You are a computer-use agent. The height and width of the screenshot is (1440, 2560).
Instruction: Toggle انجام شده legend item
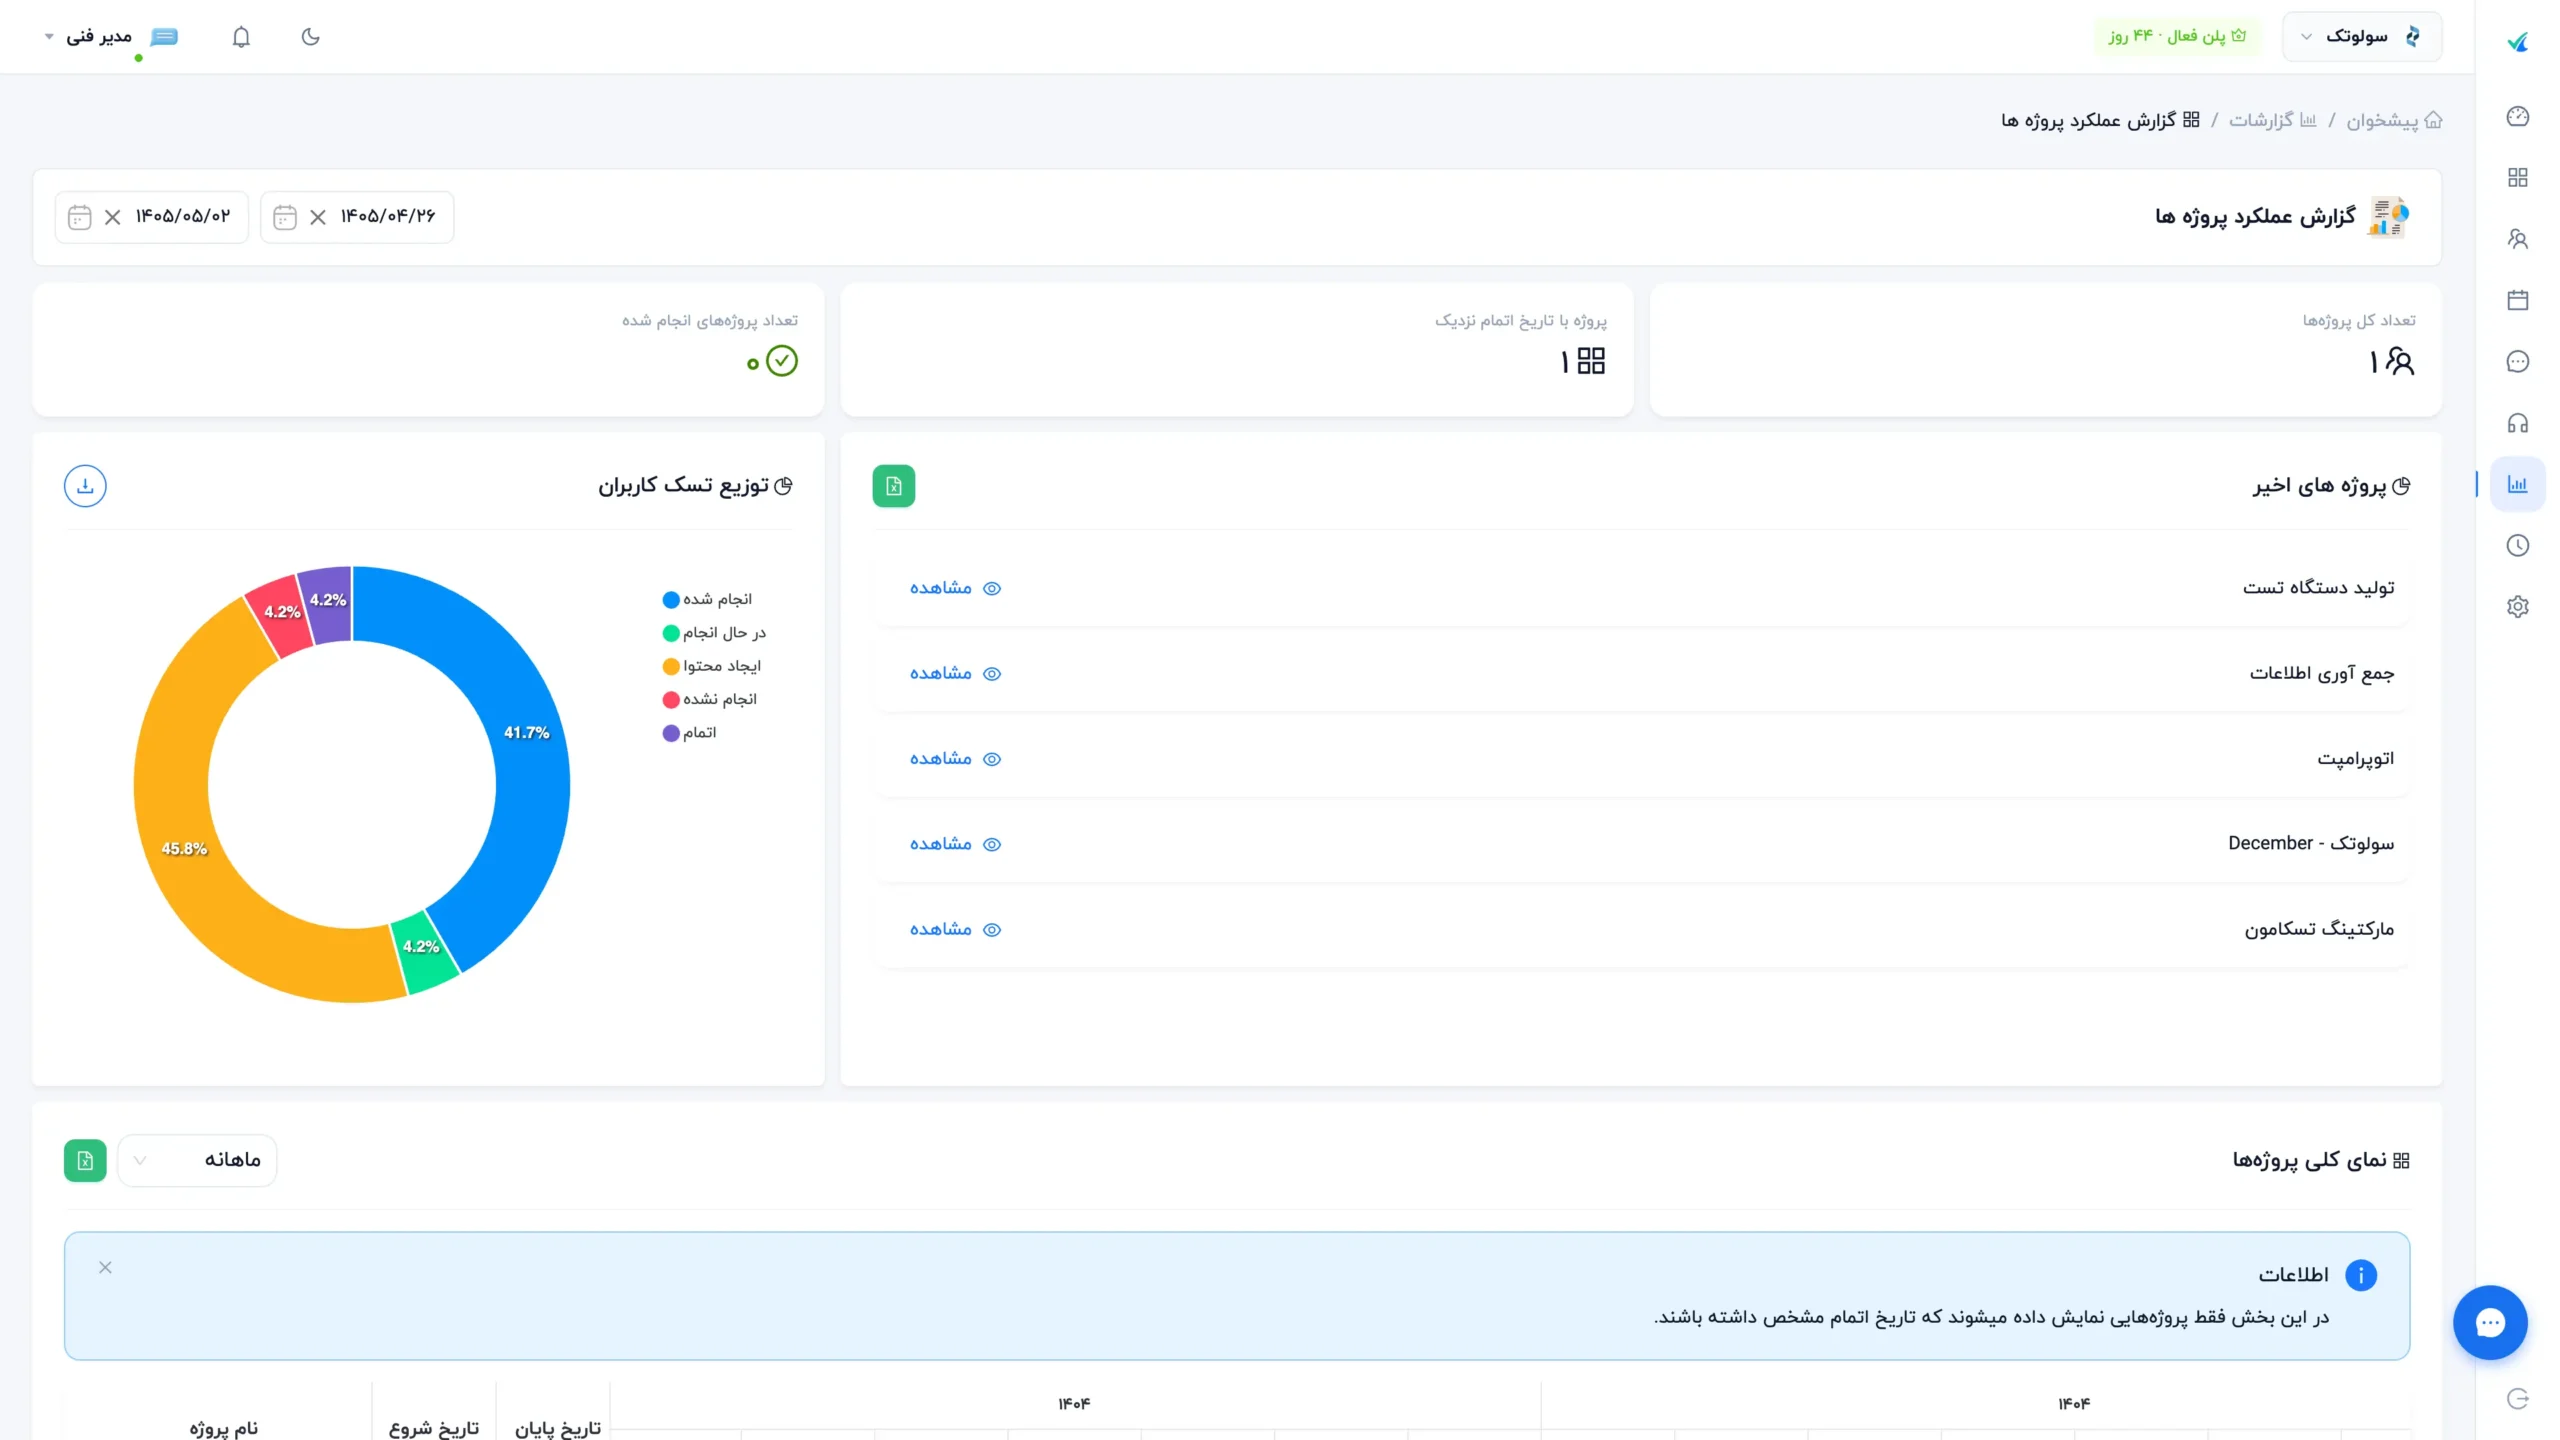(707, 599)
